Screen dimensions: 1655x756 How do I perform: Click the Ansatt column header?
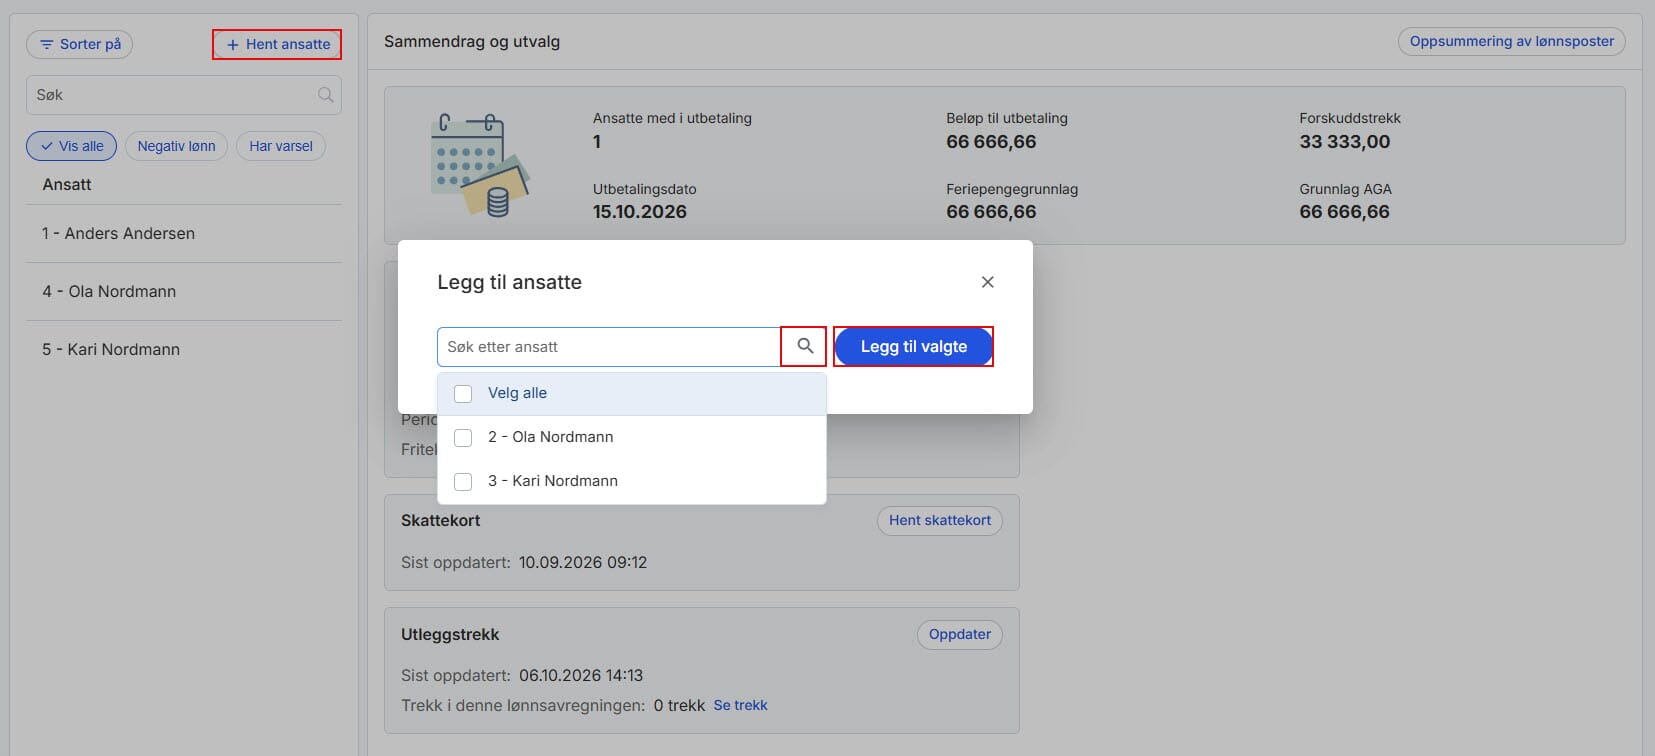point(67,184)
